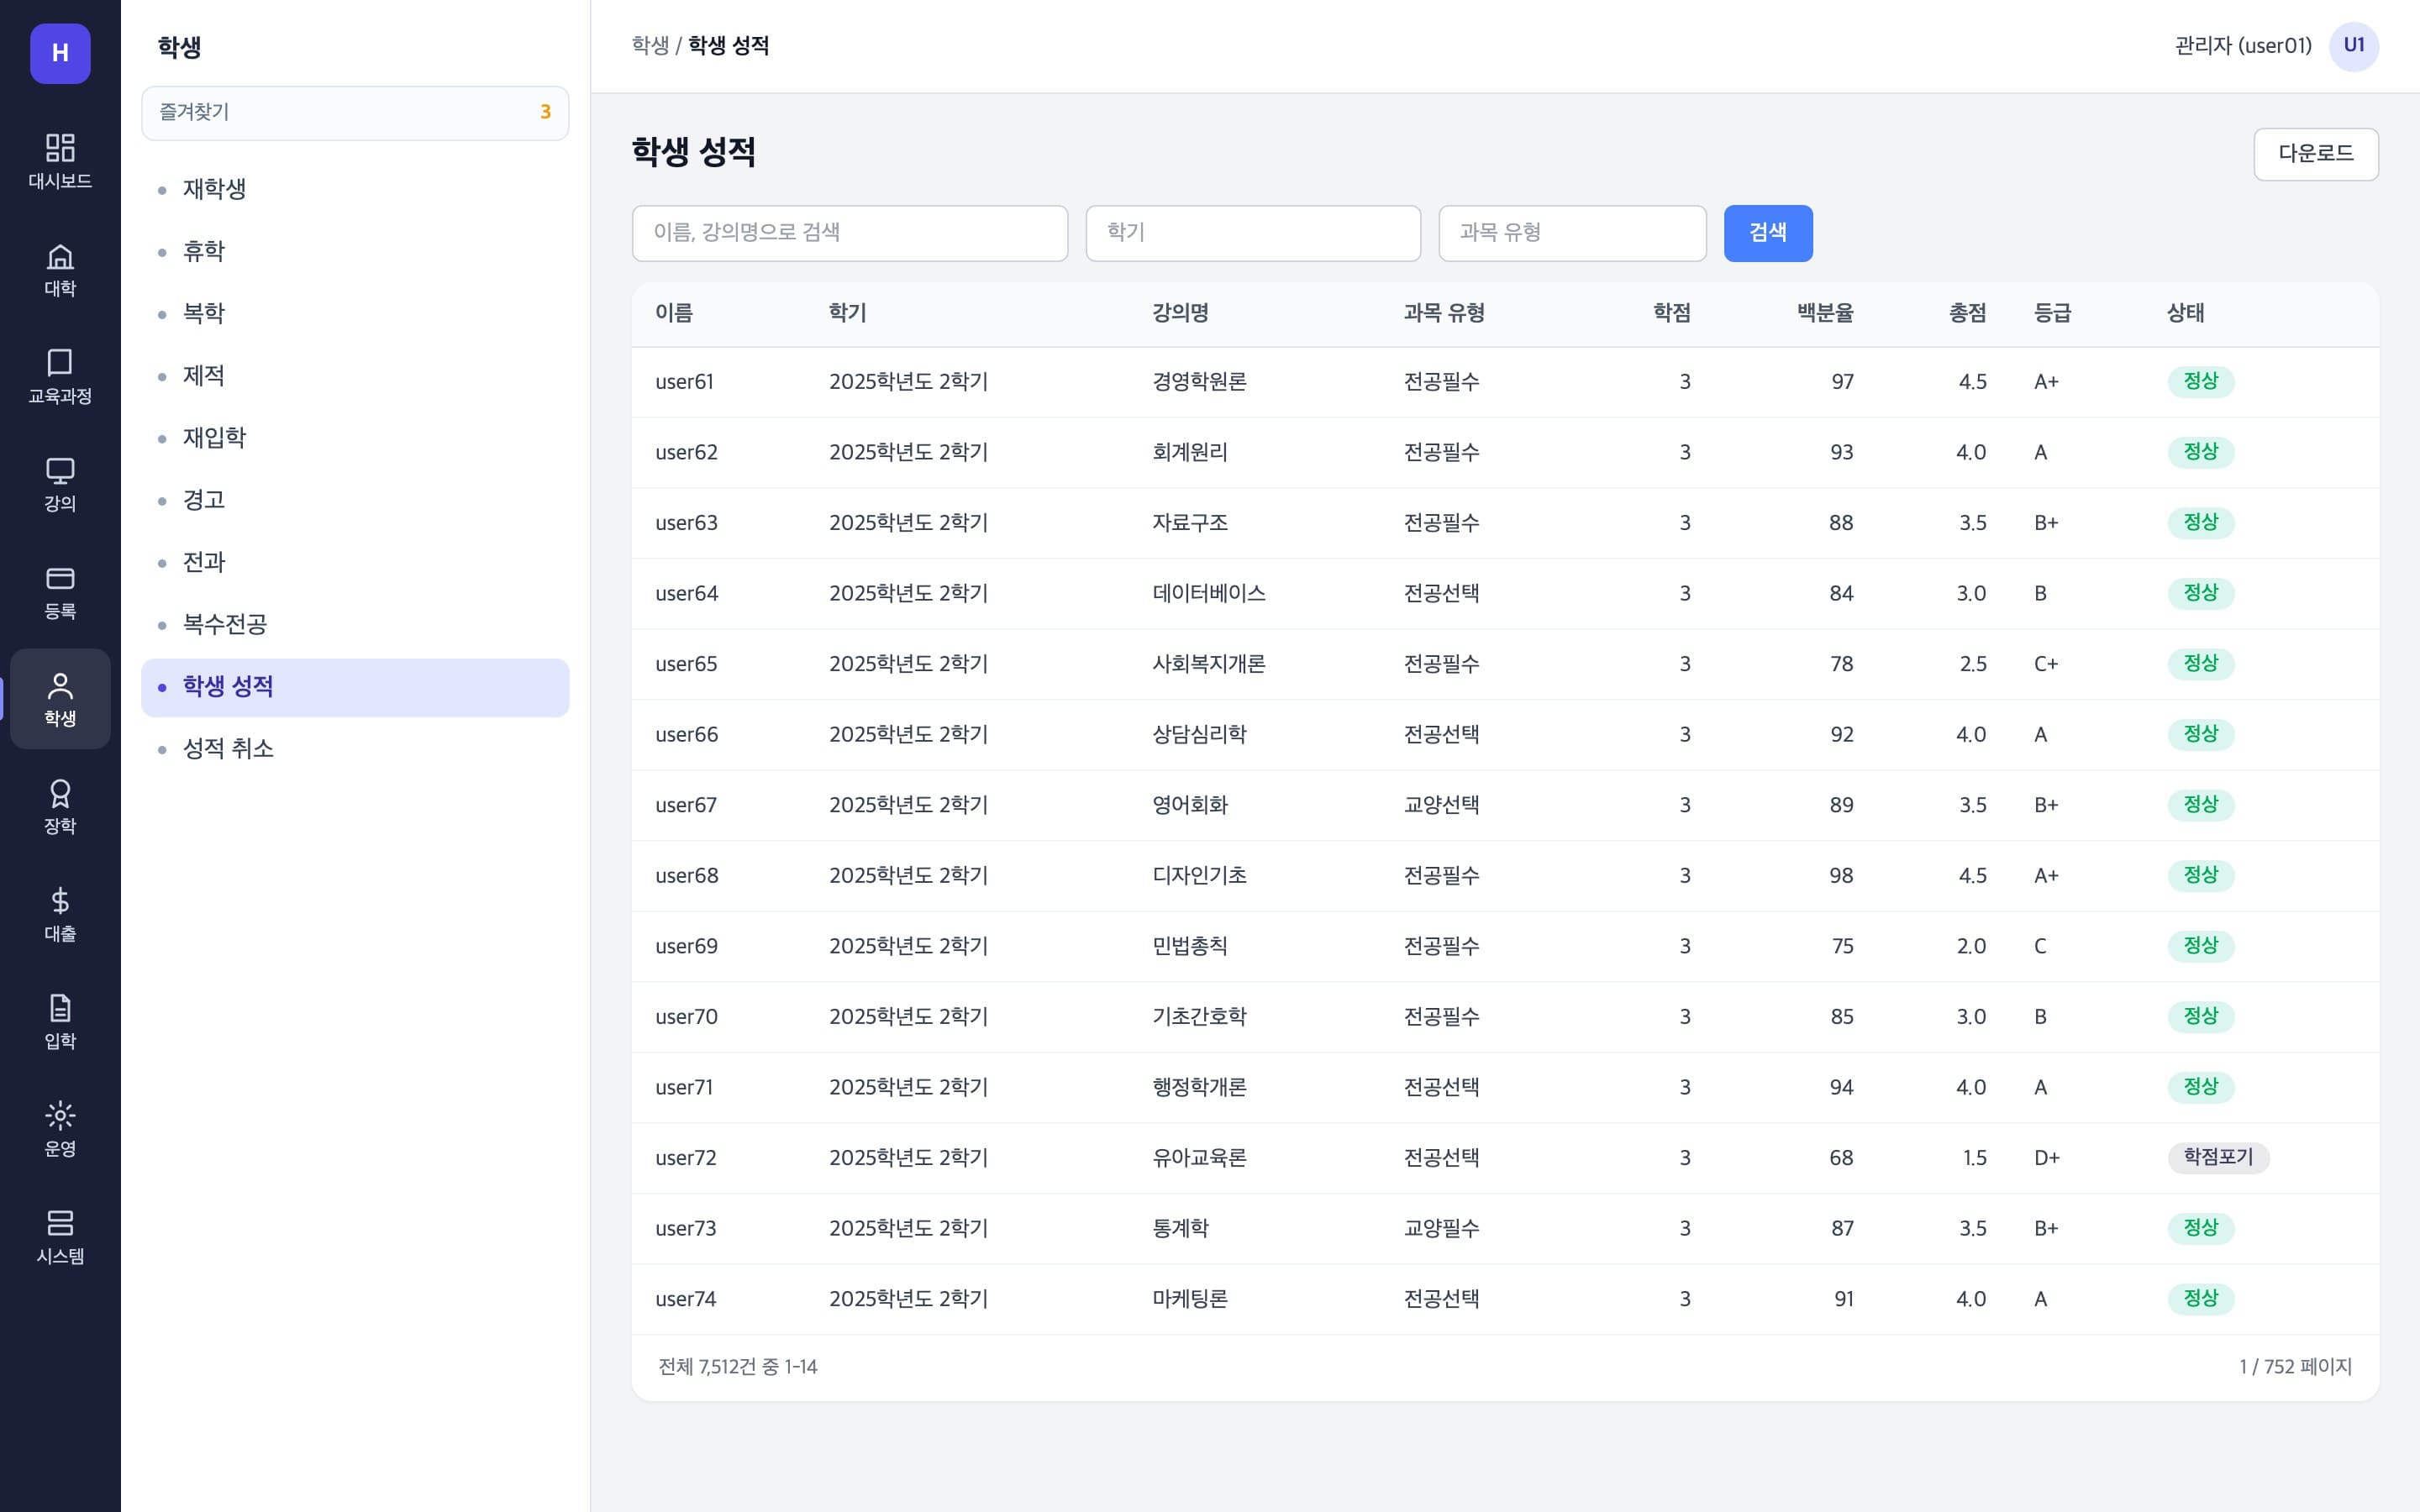Go to 휴학 menu item
The height and width of the screenshot is (1512, 2420).
355,251
